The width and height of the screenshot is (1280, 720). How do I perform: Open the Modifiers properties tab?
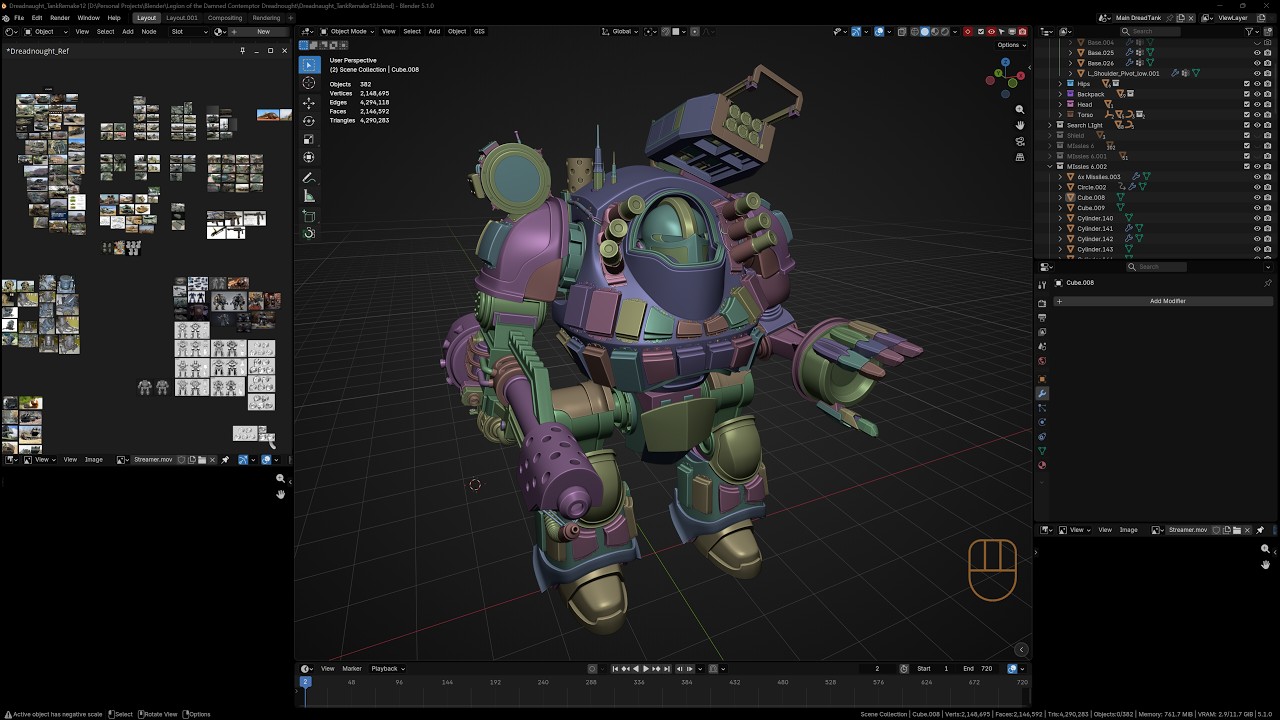coord(1042,394)
